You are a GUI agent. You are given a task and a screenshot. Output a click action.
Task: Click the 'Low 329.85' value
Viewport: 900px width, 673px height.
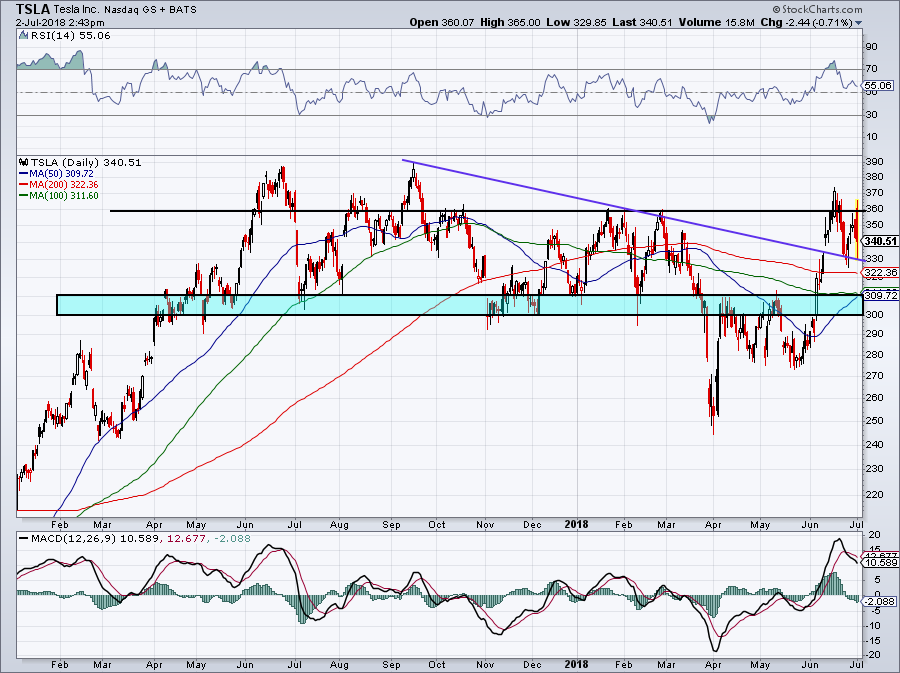[577, 22]
